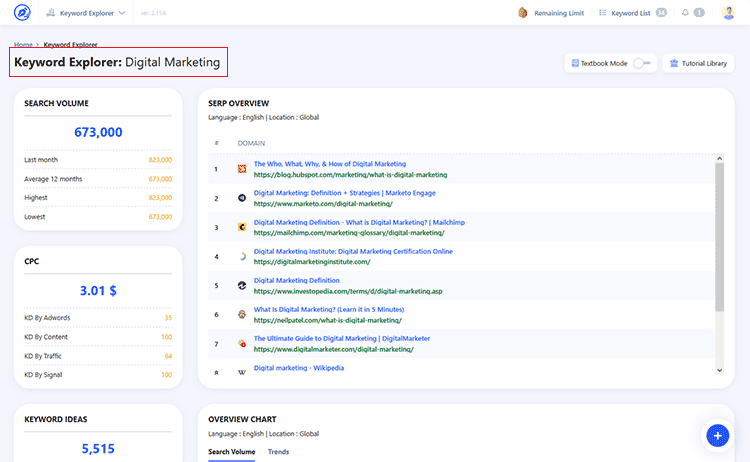
Task: Click the DOMAIN column header
Action: [x=251, y=143]
